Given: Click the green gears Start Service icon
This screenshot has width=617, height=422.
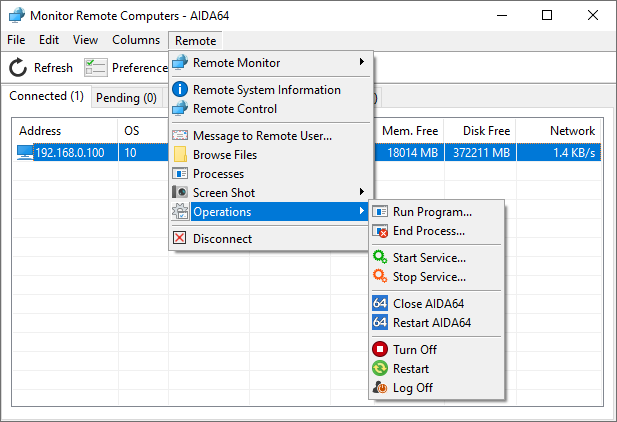Looking at the screenshot, I should click(x=380, y=257).
